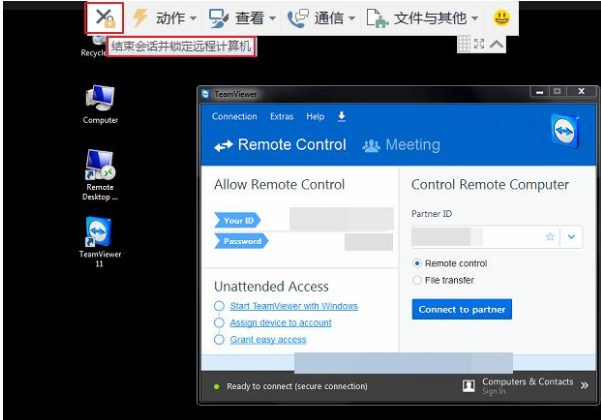Click Assign device to account link

(x=281, y=323)
